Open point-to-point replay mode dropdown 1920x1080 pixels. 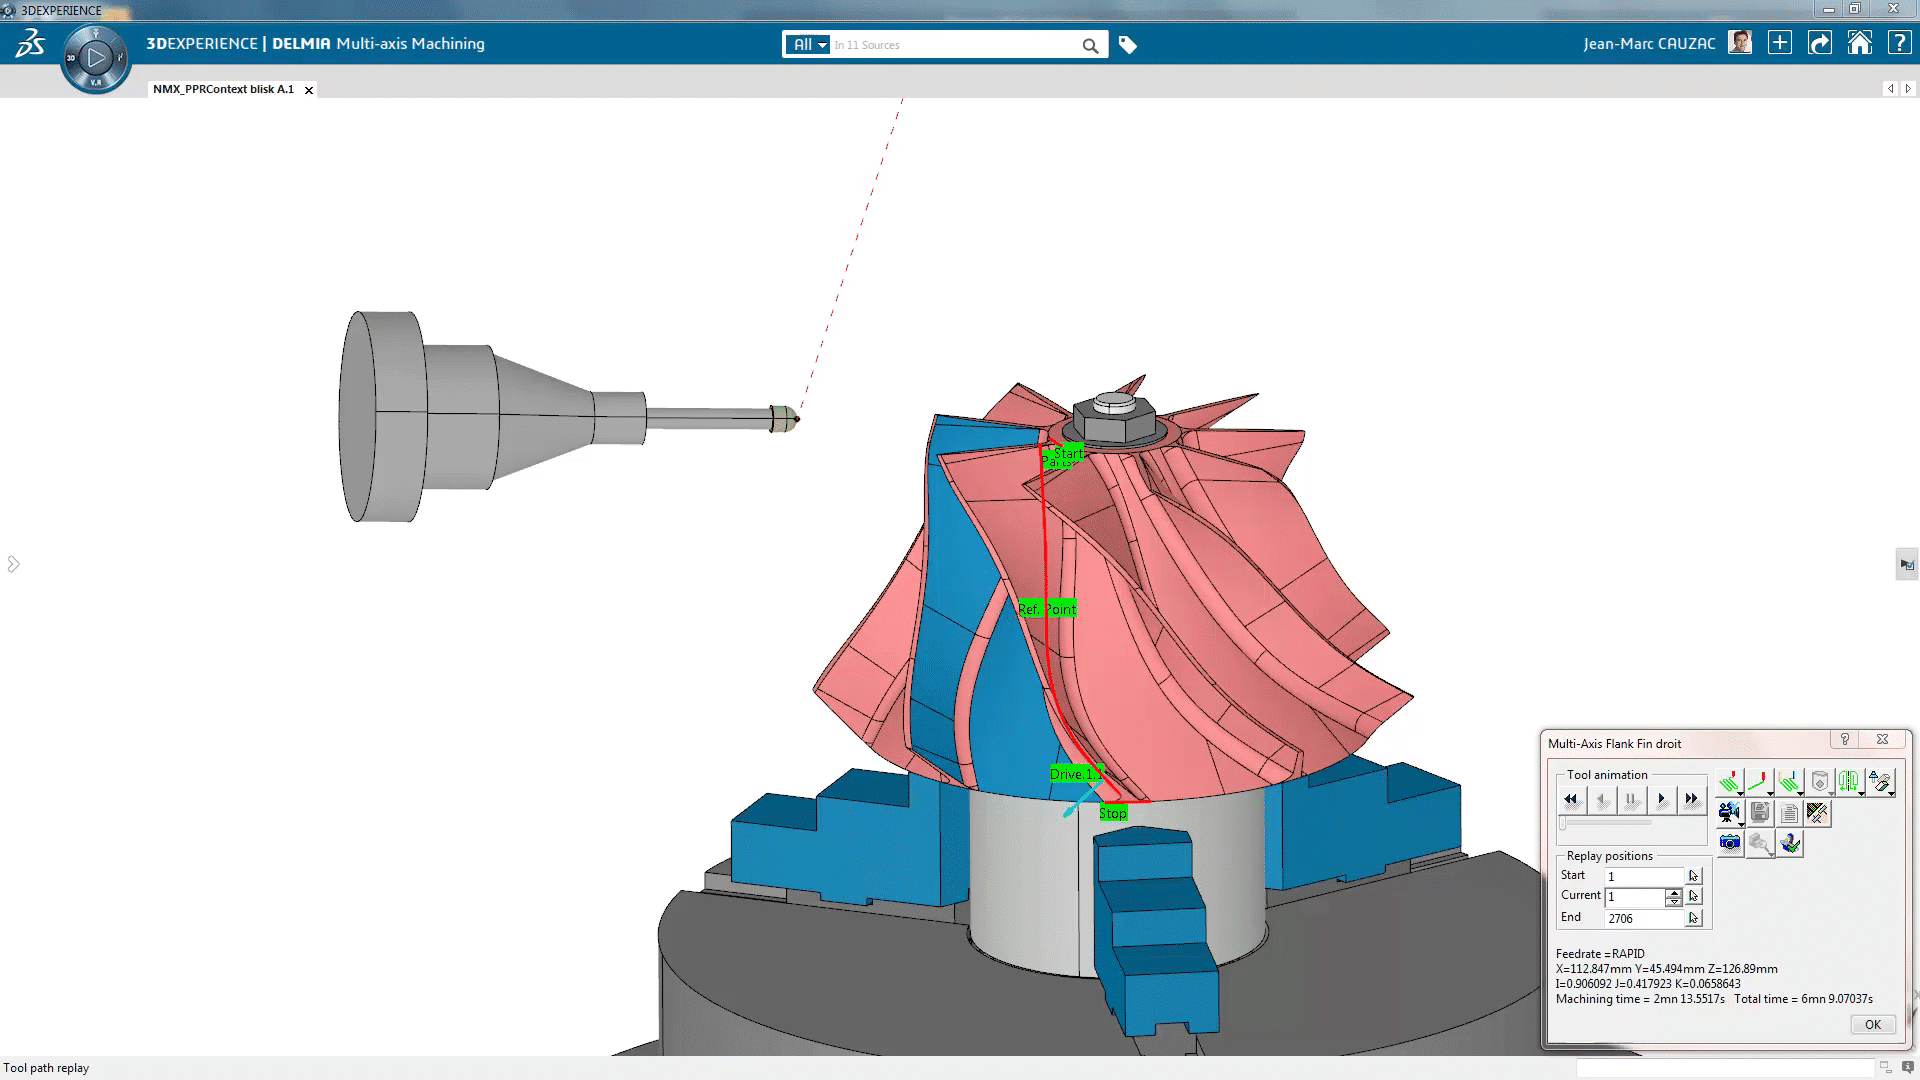coord(1760,783)
